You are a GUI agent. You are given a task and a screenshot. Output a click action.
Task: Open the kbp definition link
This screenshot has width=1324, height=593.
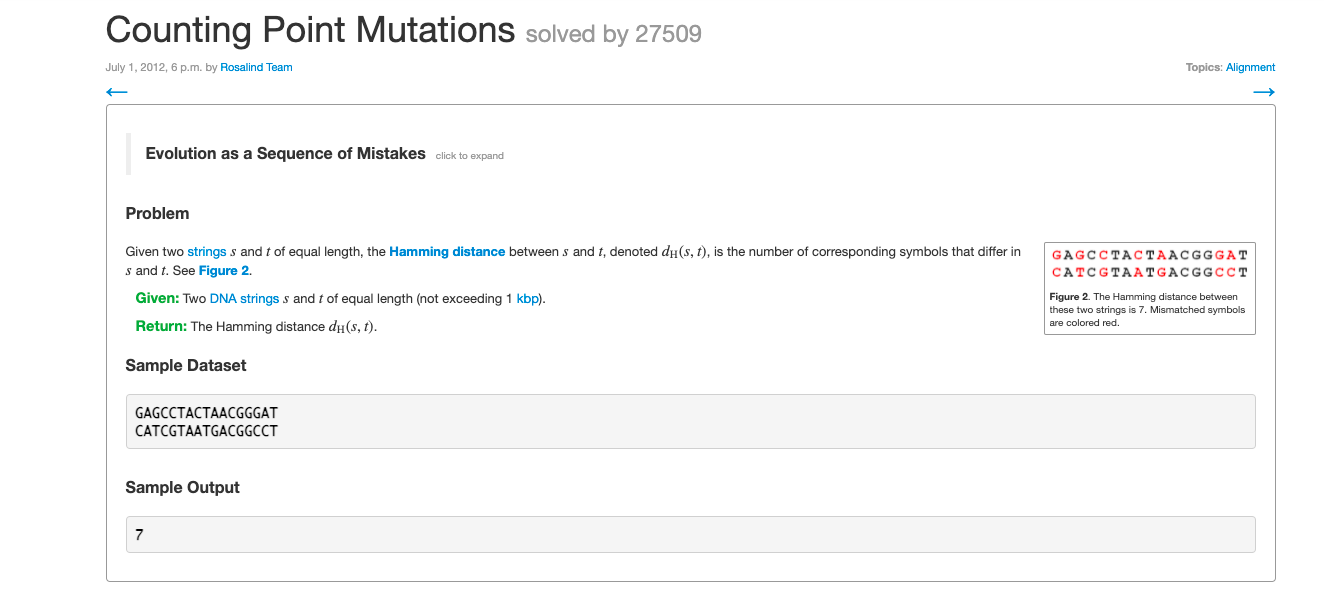click(x=527, y=298)
